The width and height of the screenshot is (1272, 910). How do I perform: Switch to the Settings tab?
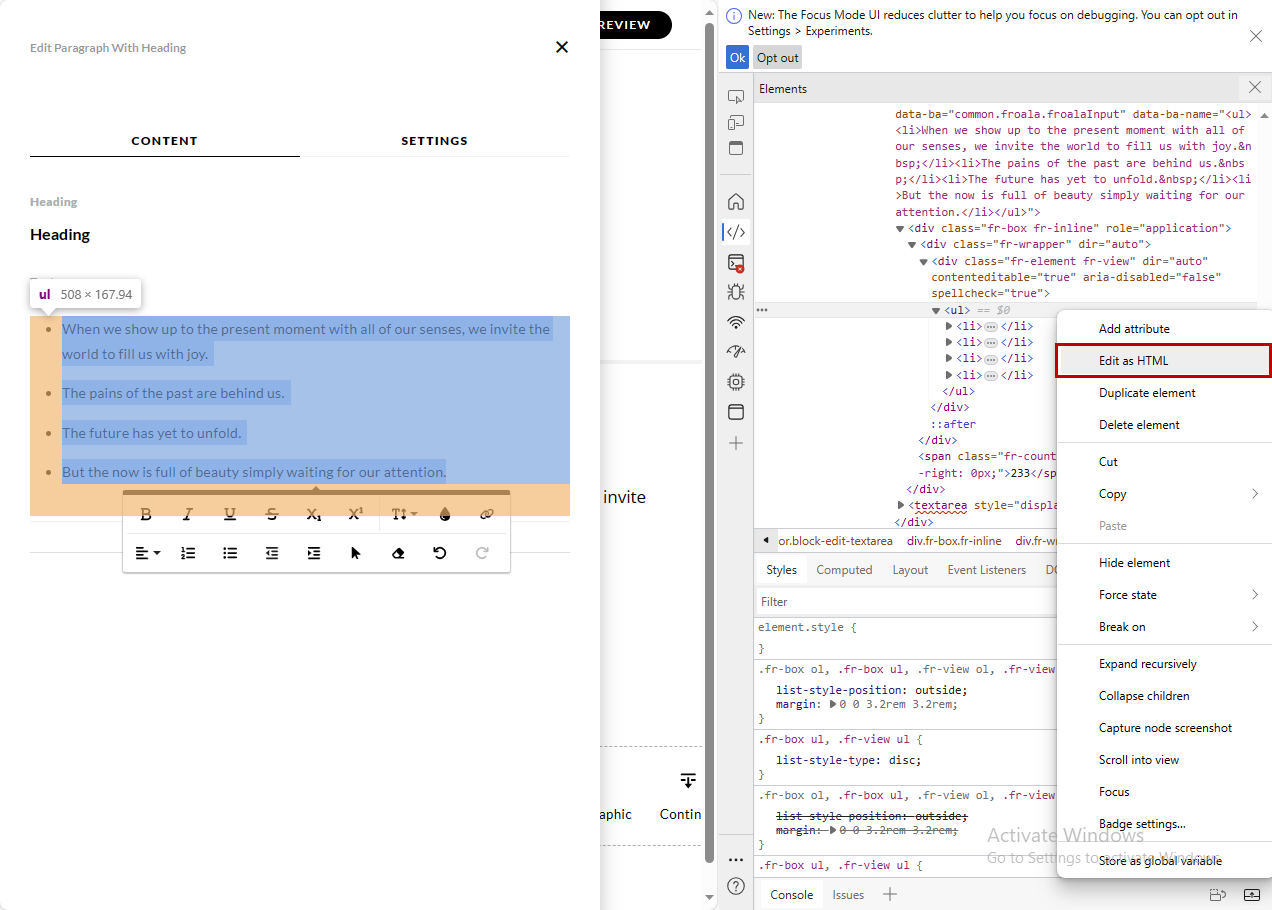coord(434,141)
